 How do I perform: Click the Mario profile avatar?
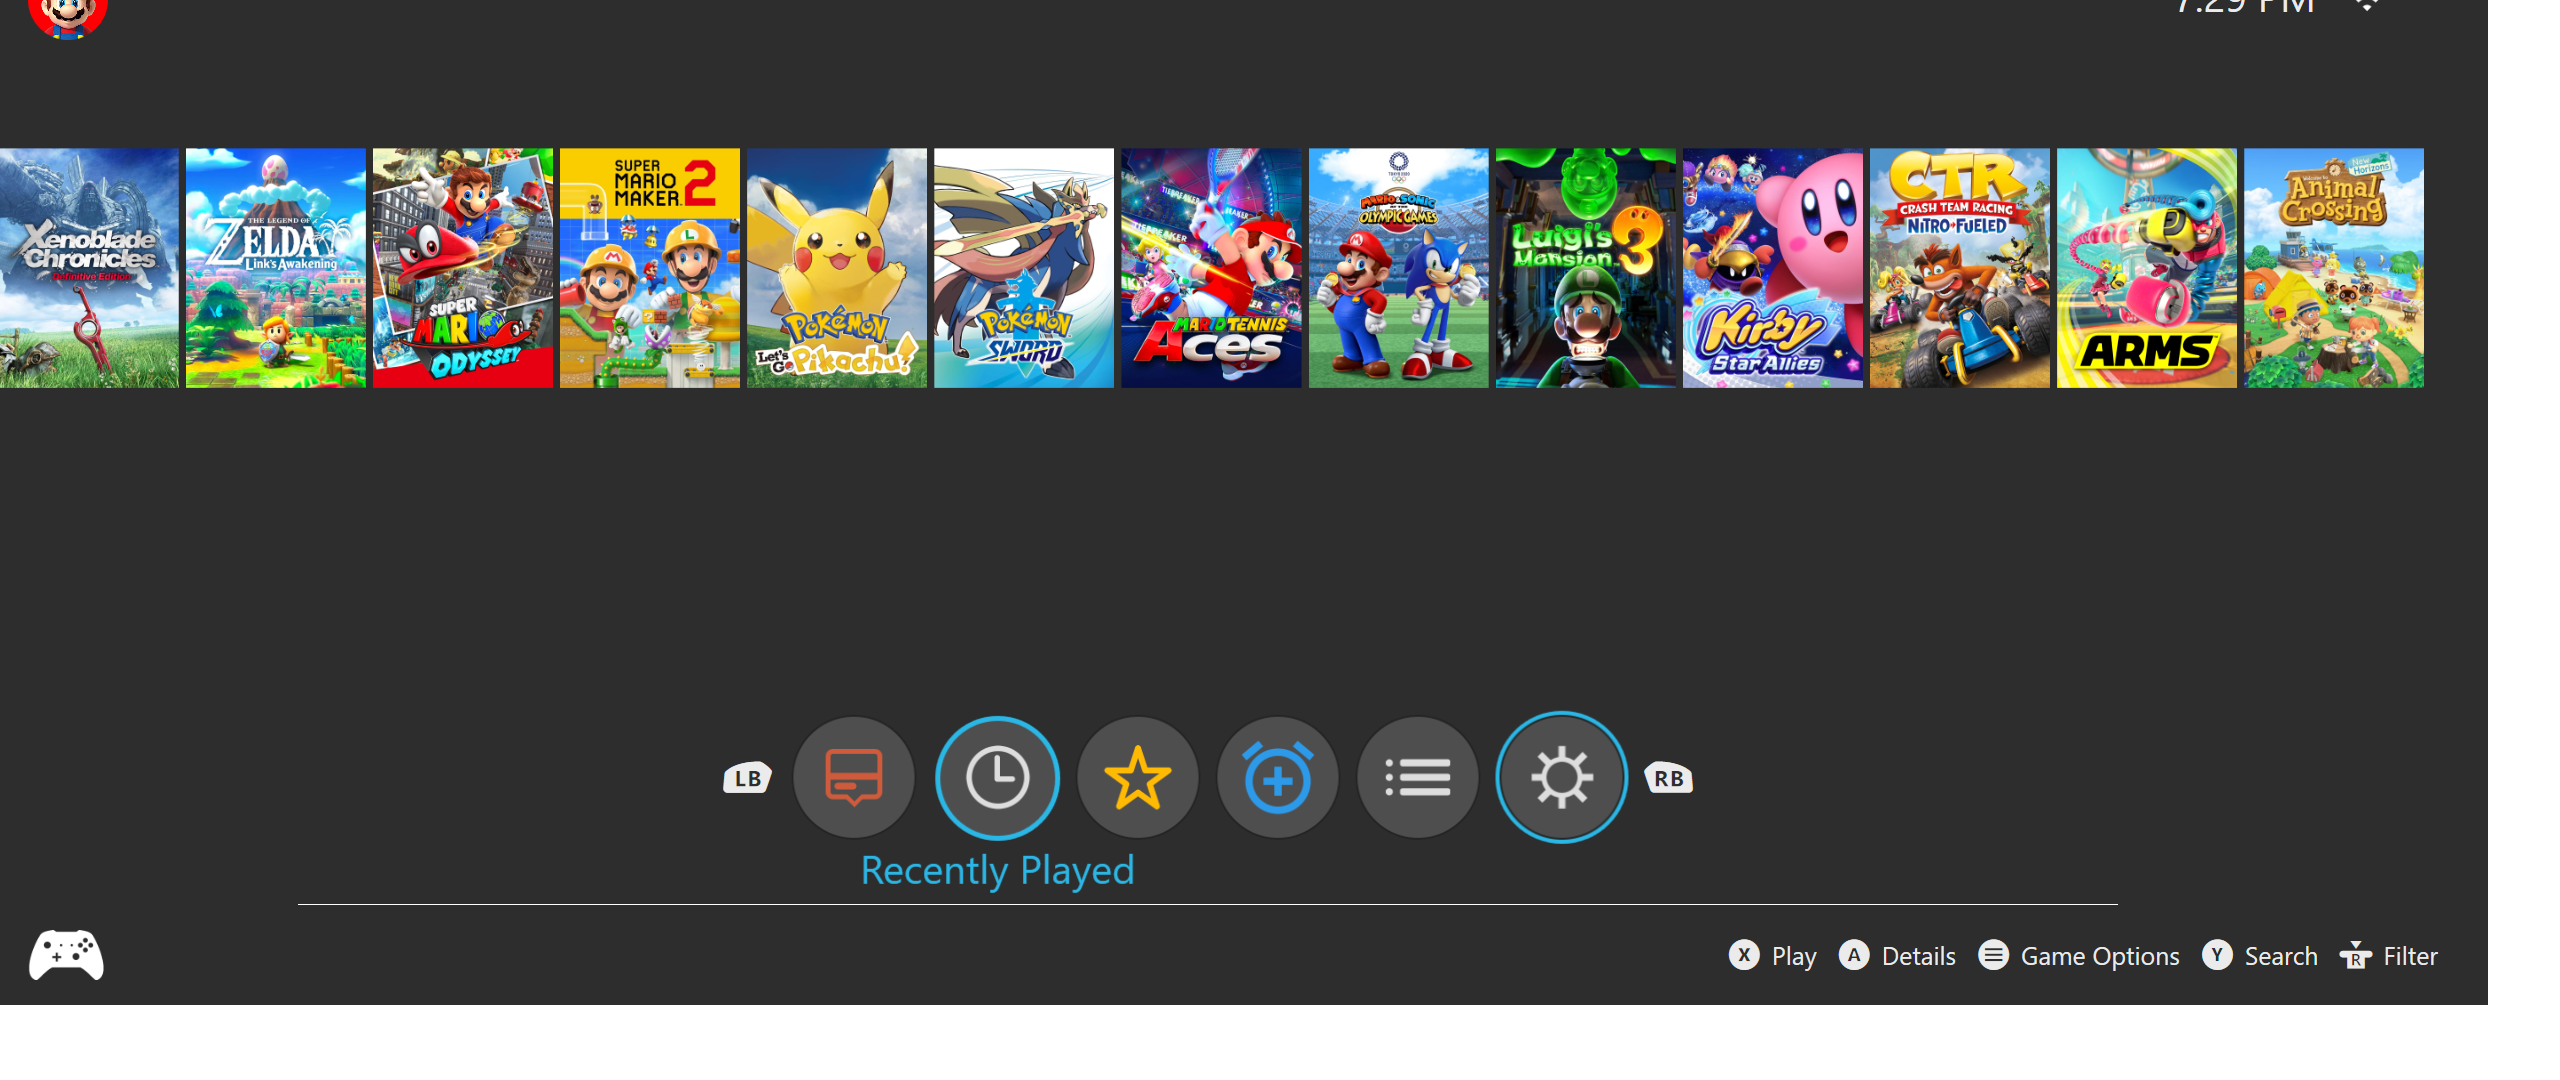click(67, 15)
